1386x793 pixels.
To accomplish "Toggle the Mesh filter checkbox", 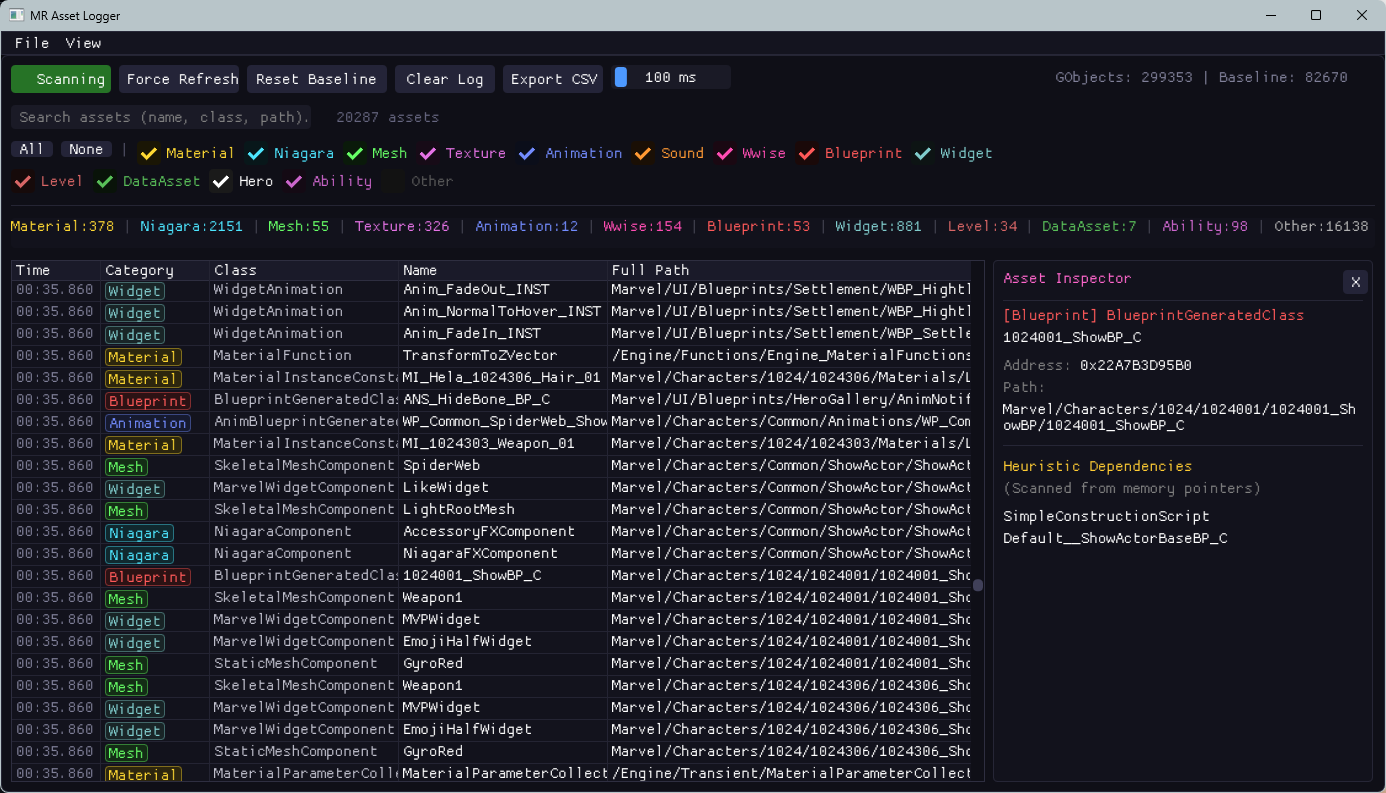I will point(355,153).
